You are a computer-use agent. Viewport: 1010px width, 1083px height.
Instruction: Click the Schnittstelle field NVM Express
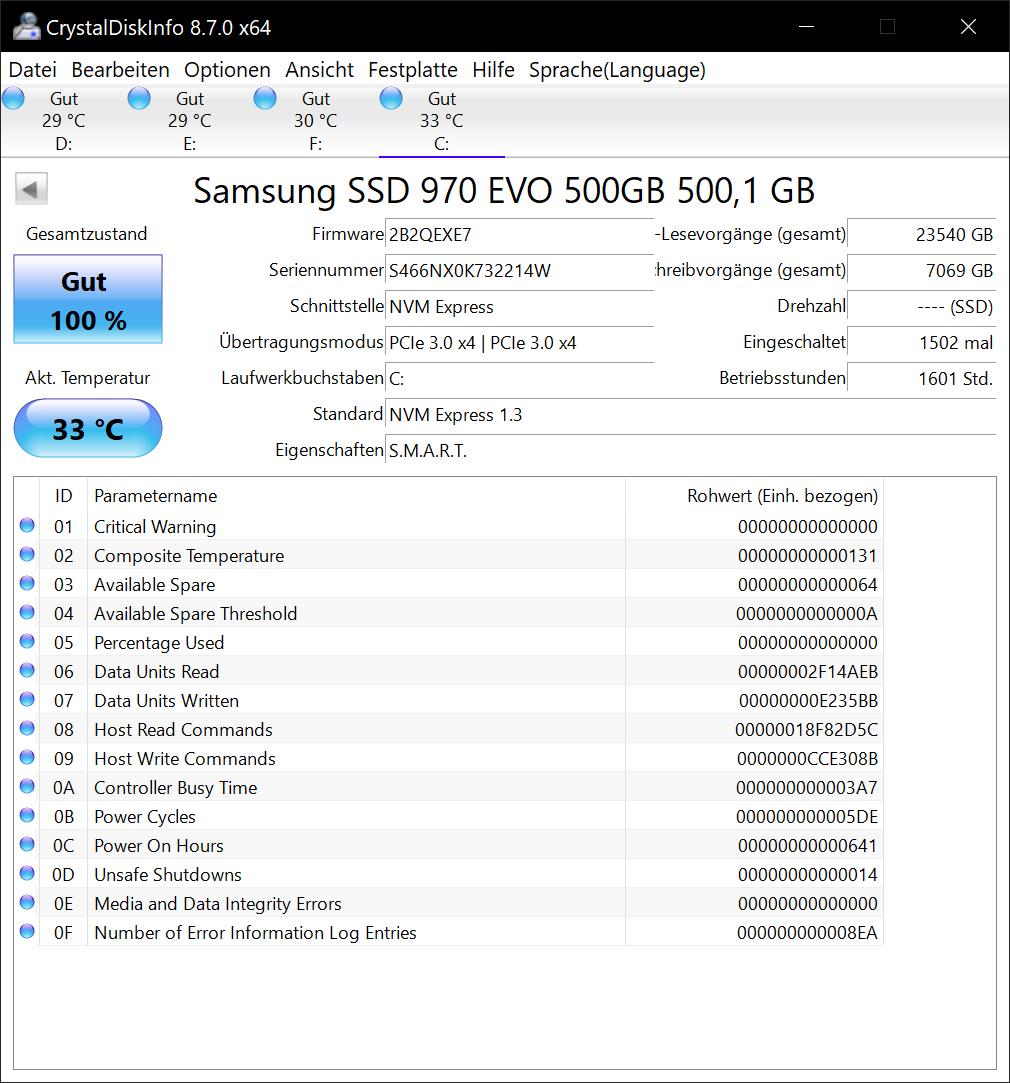pos(519,307)
